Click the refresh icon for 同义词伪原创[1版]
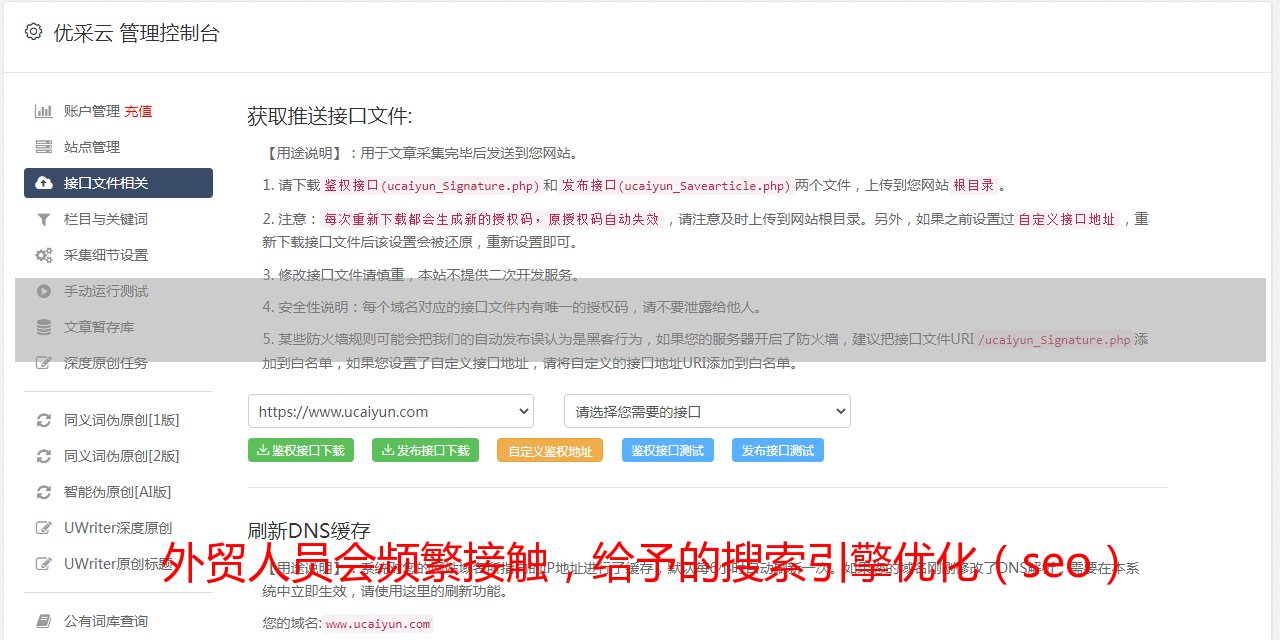The image size is (1280, 640). 44,420
